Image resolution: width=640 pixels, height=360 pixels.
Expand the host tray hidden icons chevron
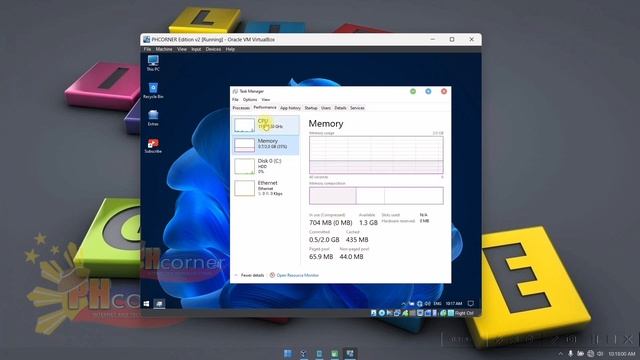[x=560, y=353]
